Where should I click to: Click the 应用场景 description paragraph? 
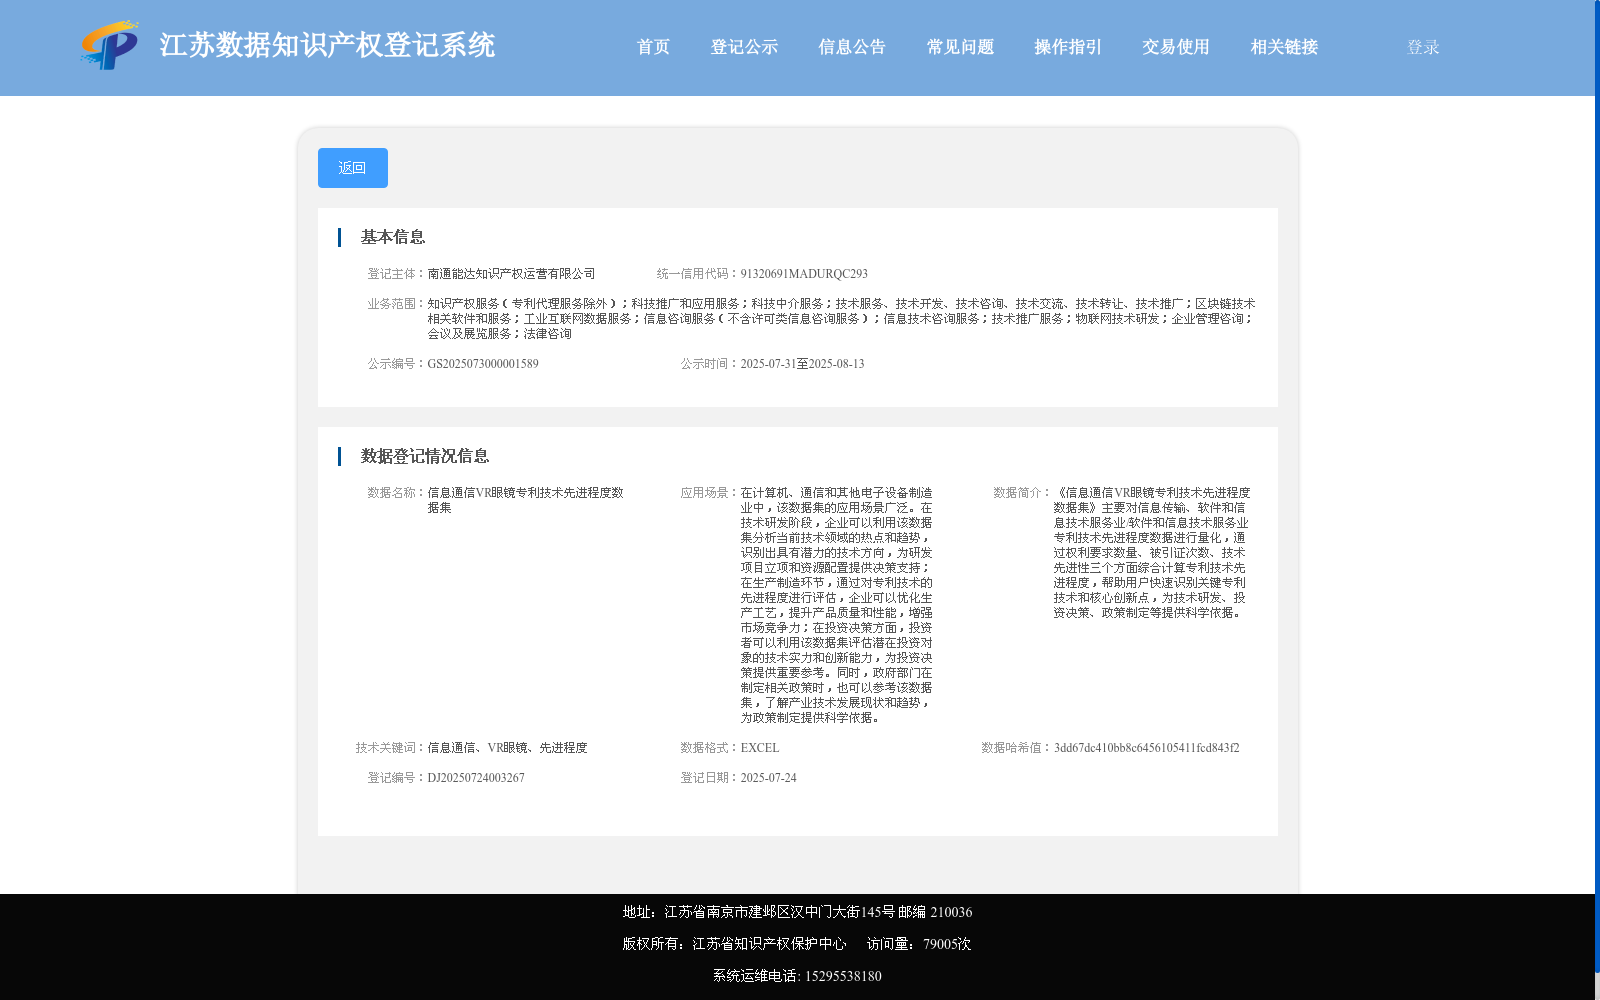click(x=836, y=605)
